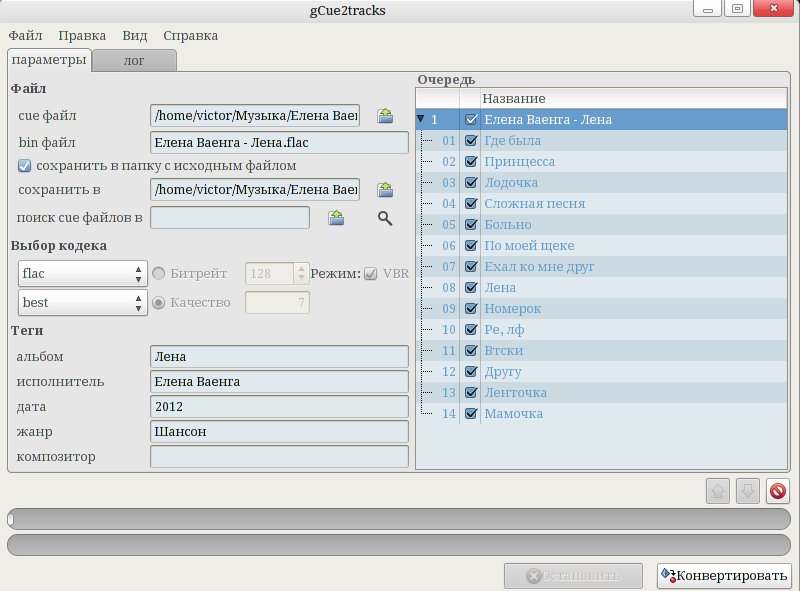Switch to the лог tab
Image resolution: width=800 pixels, height=591 pixels.
pyautogui.click(x=134, y=61)
